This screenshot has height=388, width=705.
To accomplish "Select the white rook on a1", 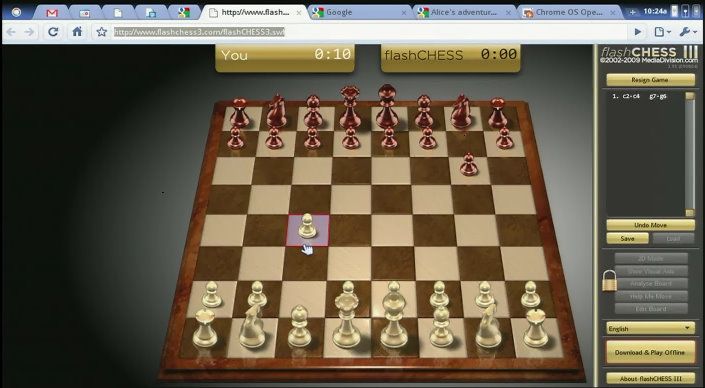I will tap(205, 328).
